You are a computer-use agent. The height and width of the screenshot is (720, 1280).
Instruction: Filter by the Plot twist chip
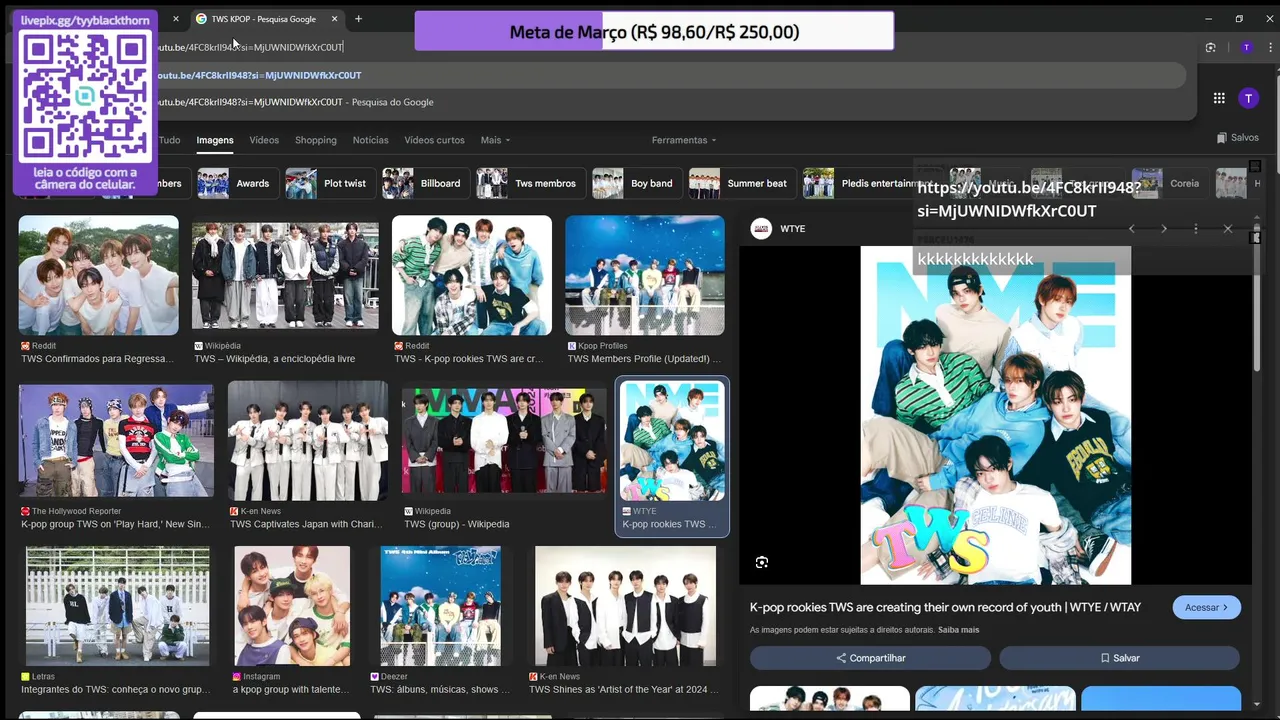[329, 184]
